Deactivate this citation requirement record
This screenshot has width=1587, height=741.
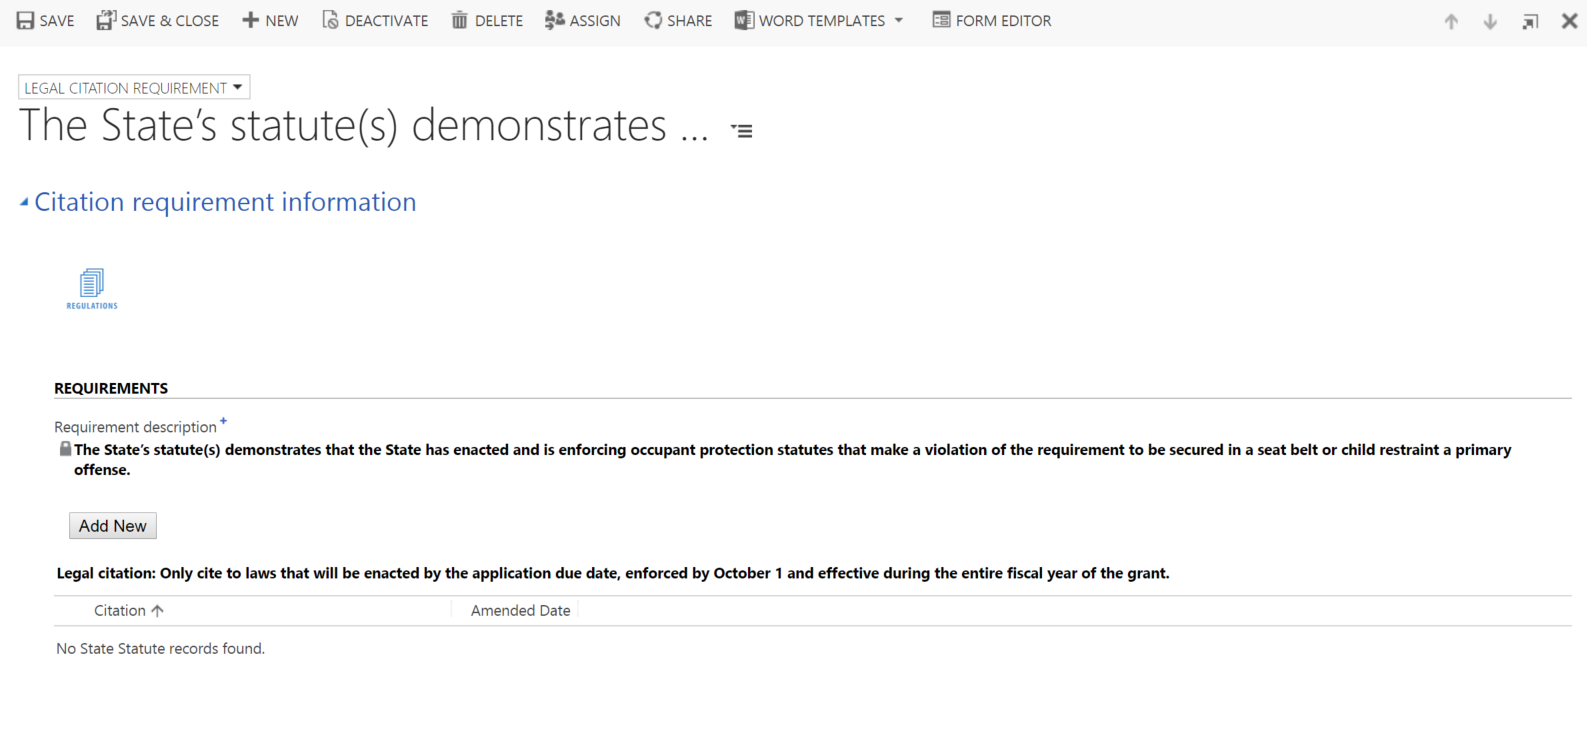coord(375,21)
